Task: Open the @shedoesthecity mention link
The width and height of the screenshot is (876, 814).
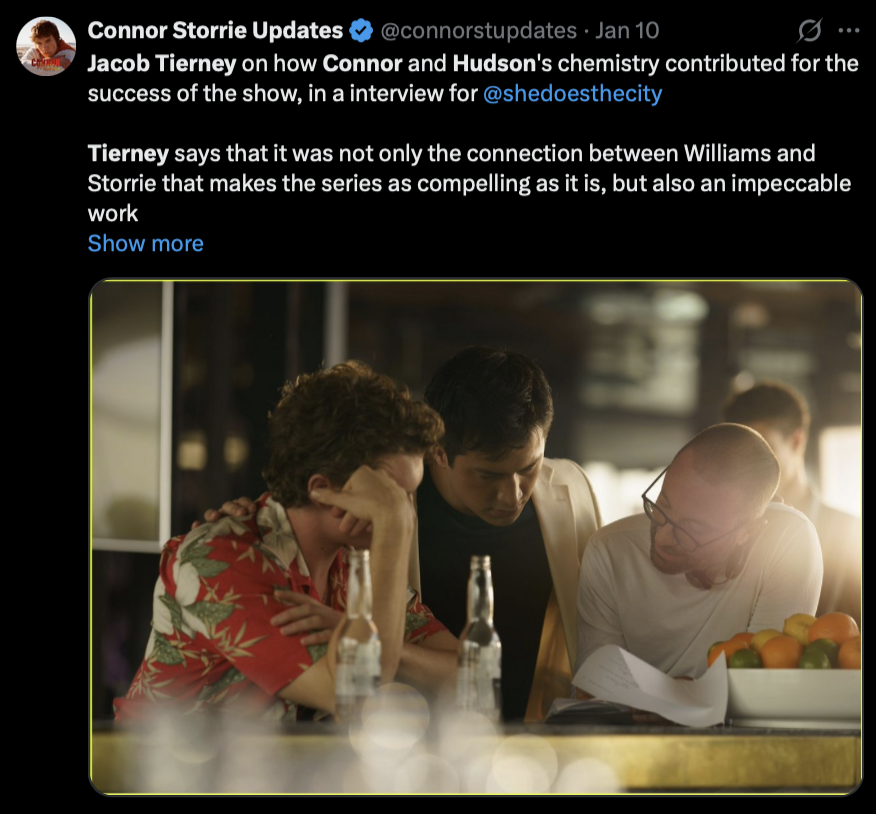Action: pyautogui.click(x=572, y=93)
